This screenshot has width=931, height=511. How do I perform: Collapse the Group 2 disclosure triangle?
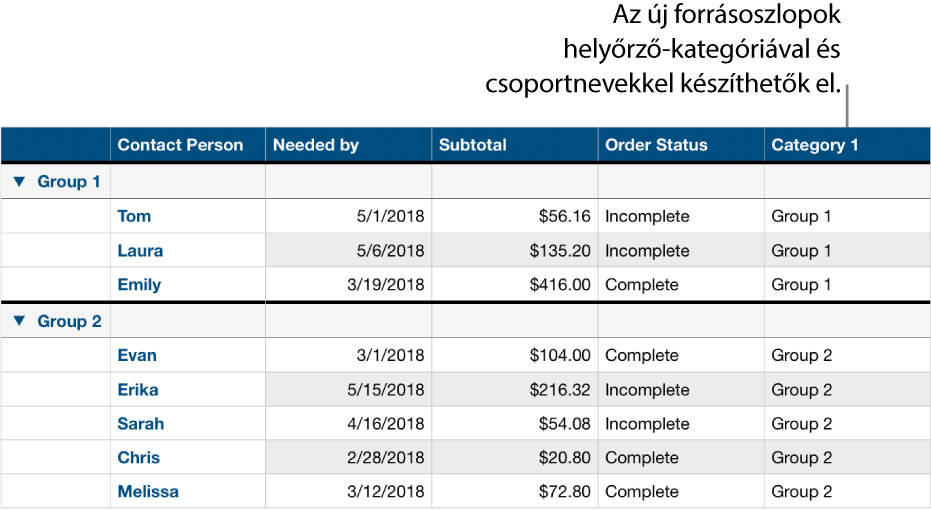point(19,322)
